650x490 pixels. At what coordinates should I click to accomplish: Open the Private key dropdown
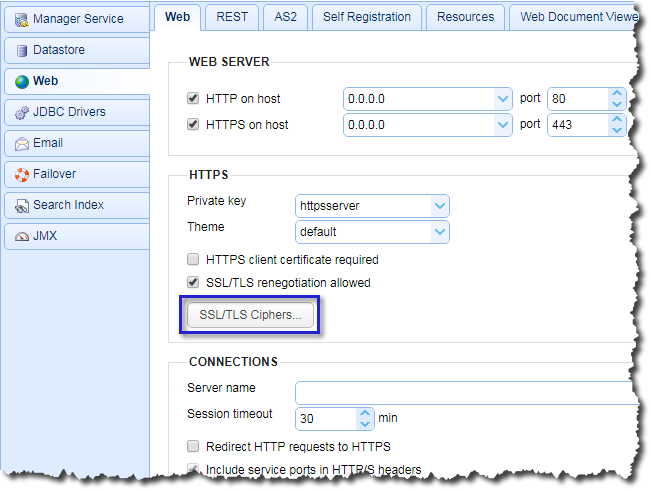pos(439,206)
